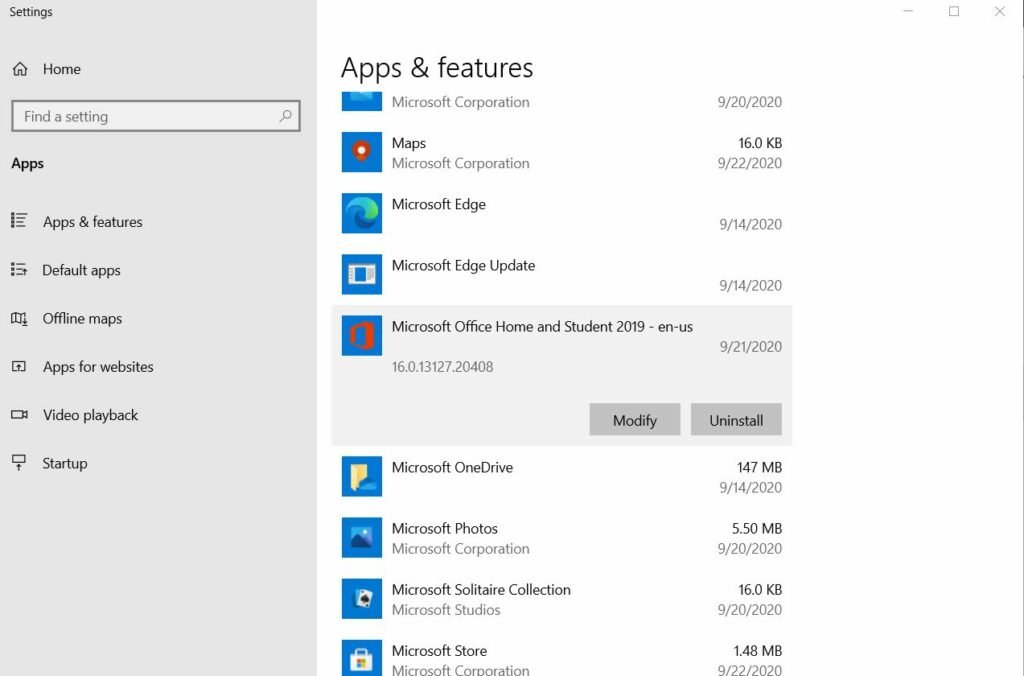Select the Microsoft OneDrive icon
This screenshot has height=676, width=1024.
pos(361,477)
